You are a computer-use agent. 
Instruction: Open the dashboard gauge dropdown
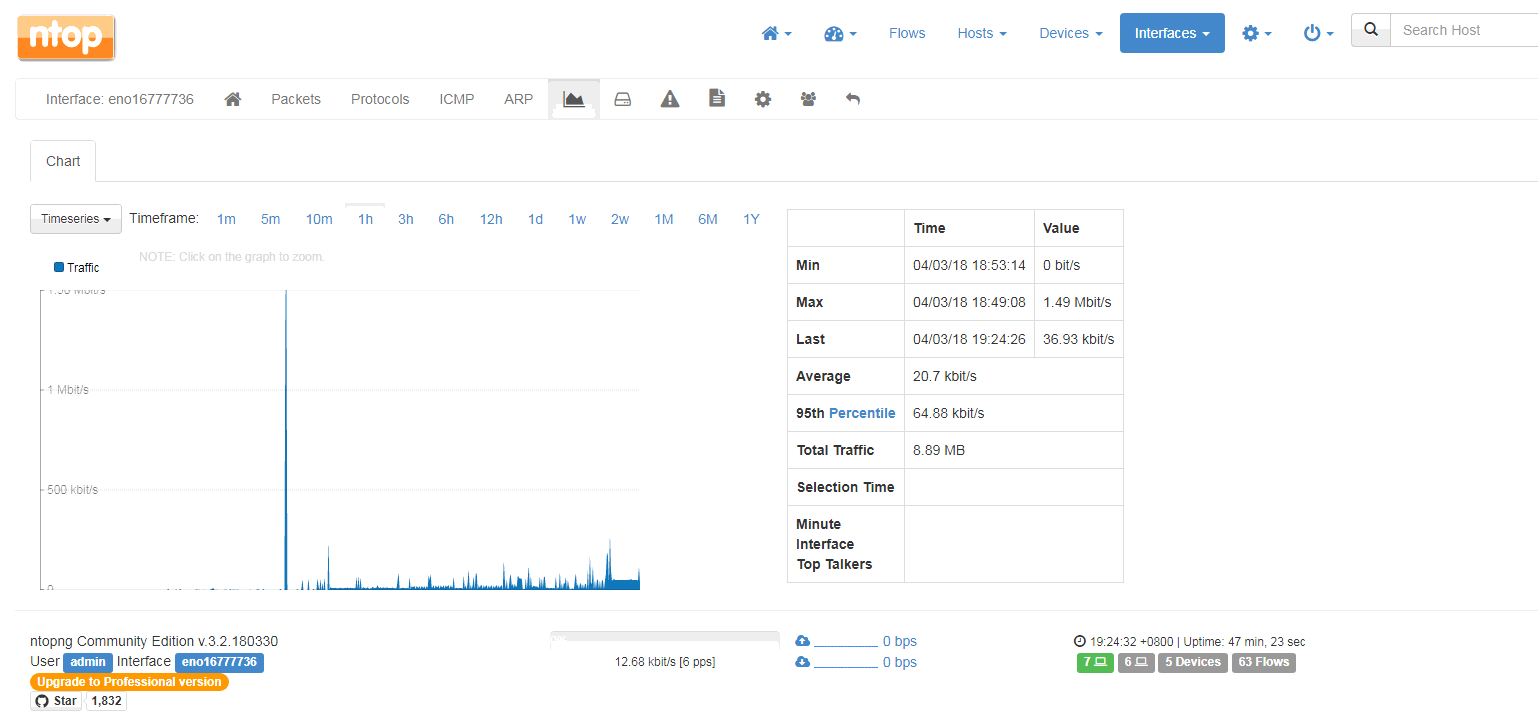(840, 33)
